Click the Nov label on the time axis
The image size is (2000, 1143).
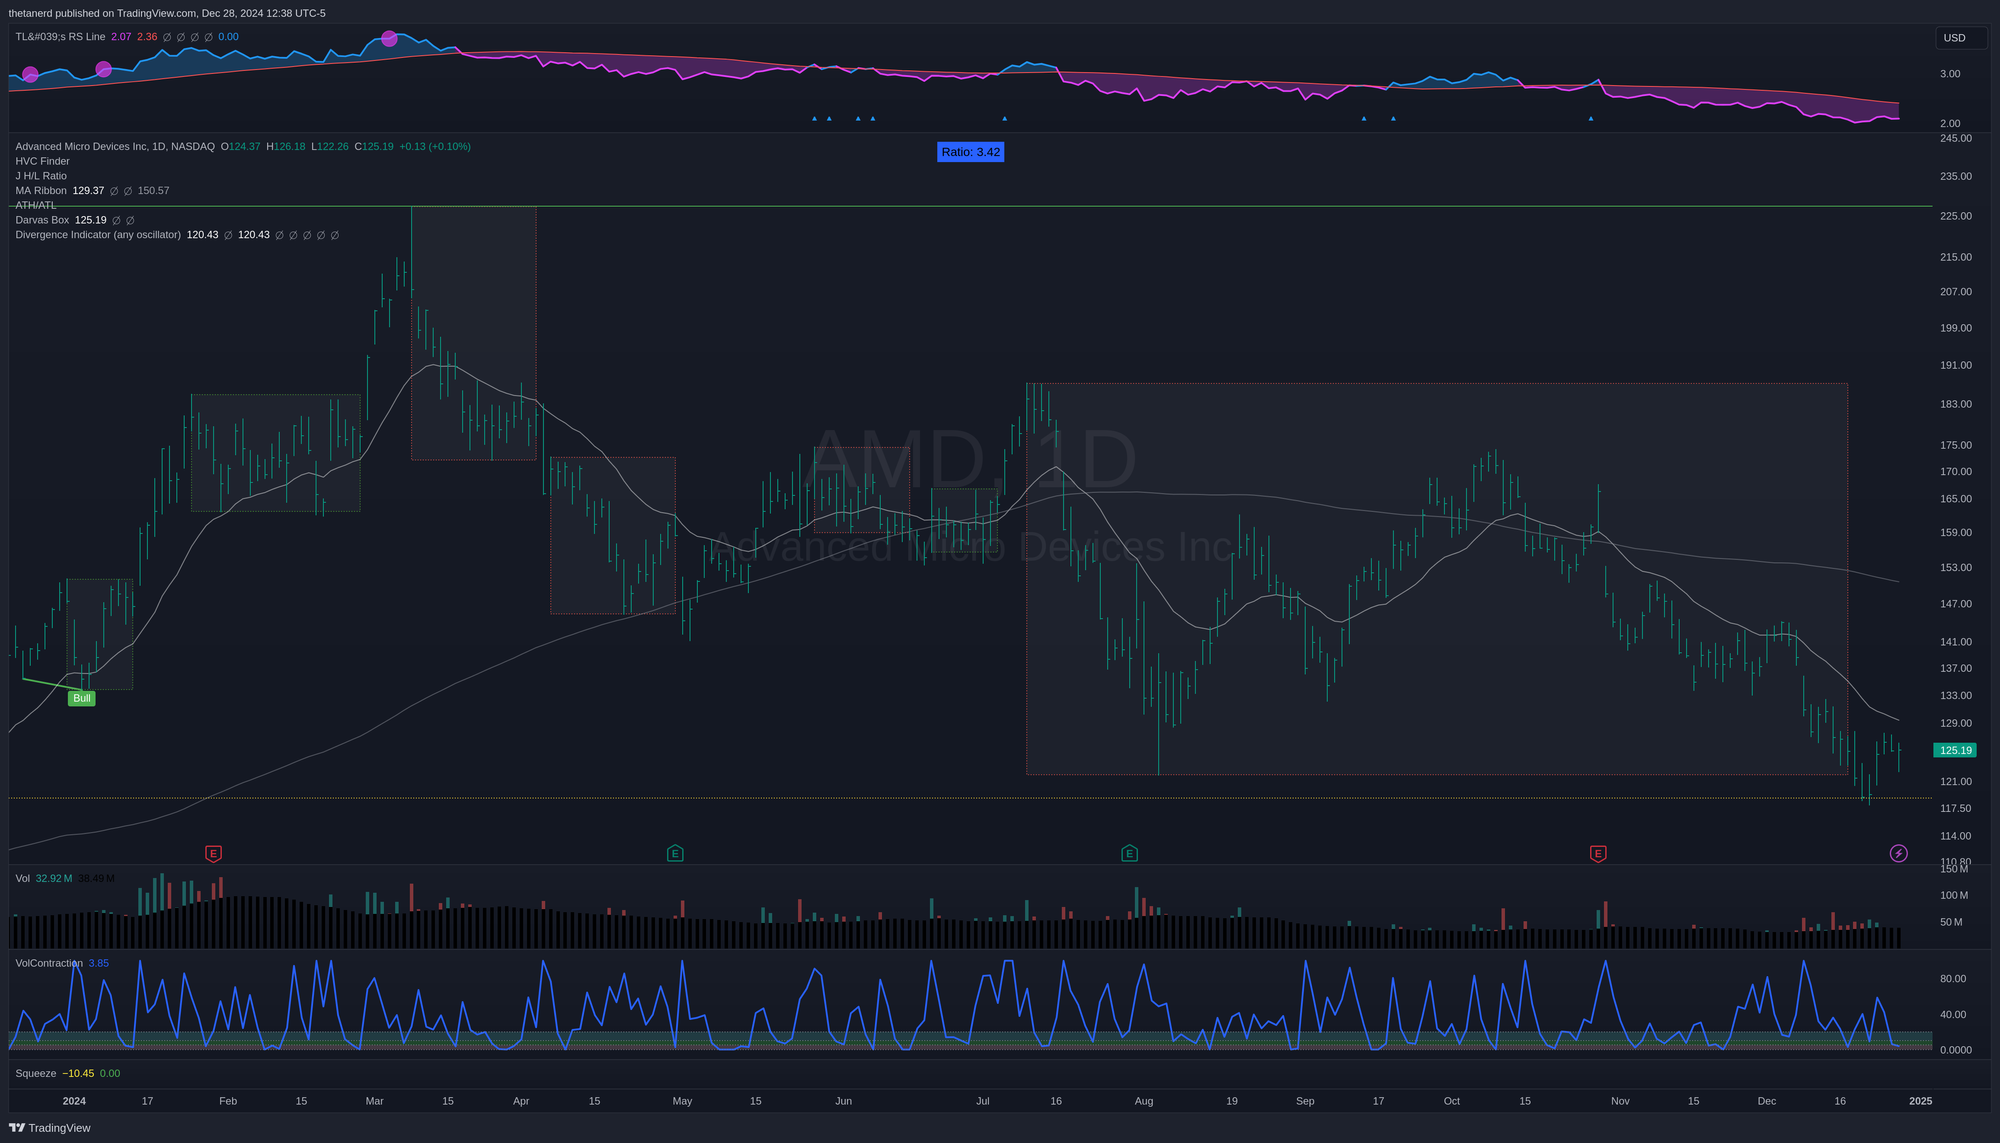[1620, 1101]
